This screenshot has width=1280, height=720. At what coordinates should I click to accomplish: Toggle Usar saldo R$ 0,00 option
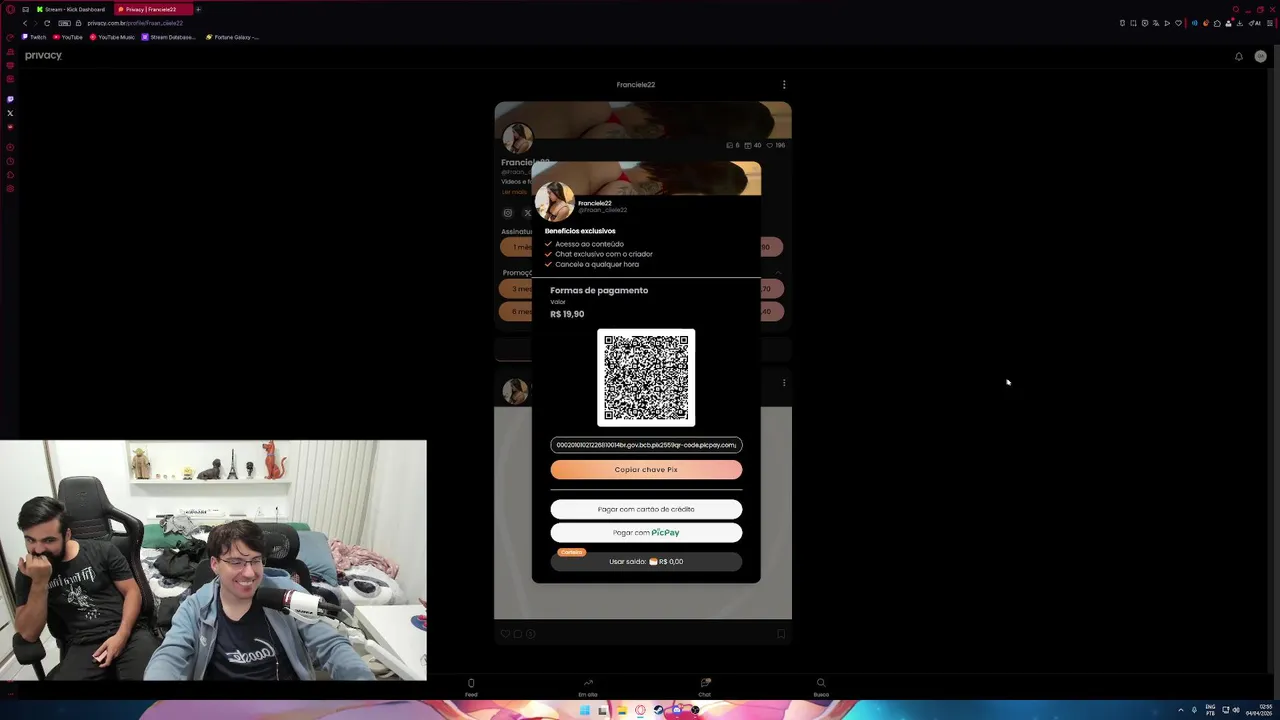pyautogui.click(x=646, y=562)
